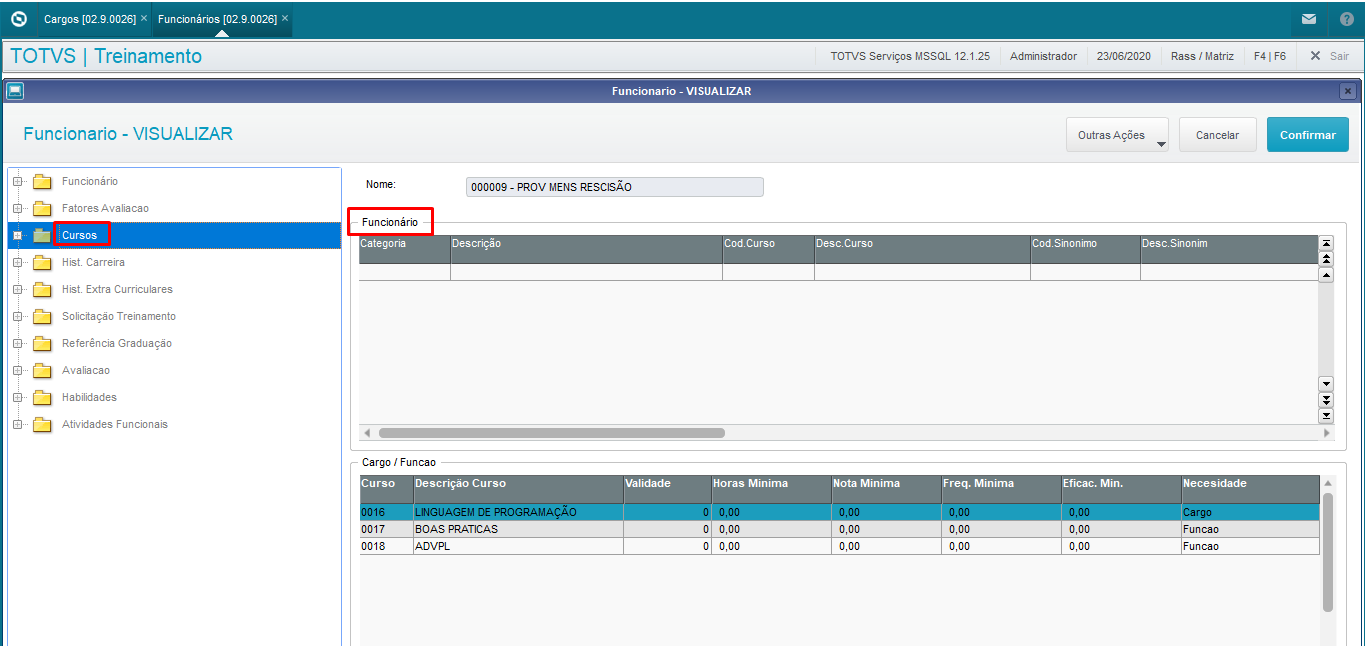Open the mail envelope icon
Screen dimensions: 1365x646
pos(1308,19)
